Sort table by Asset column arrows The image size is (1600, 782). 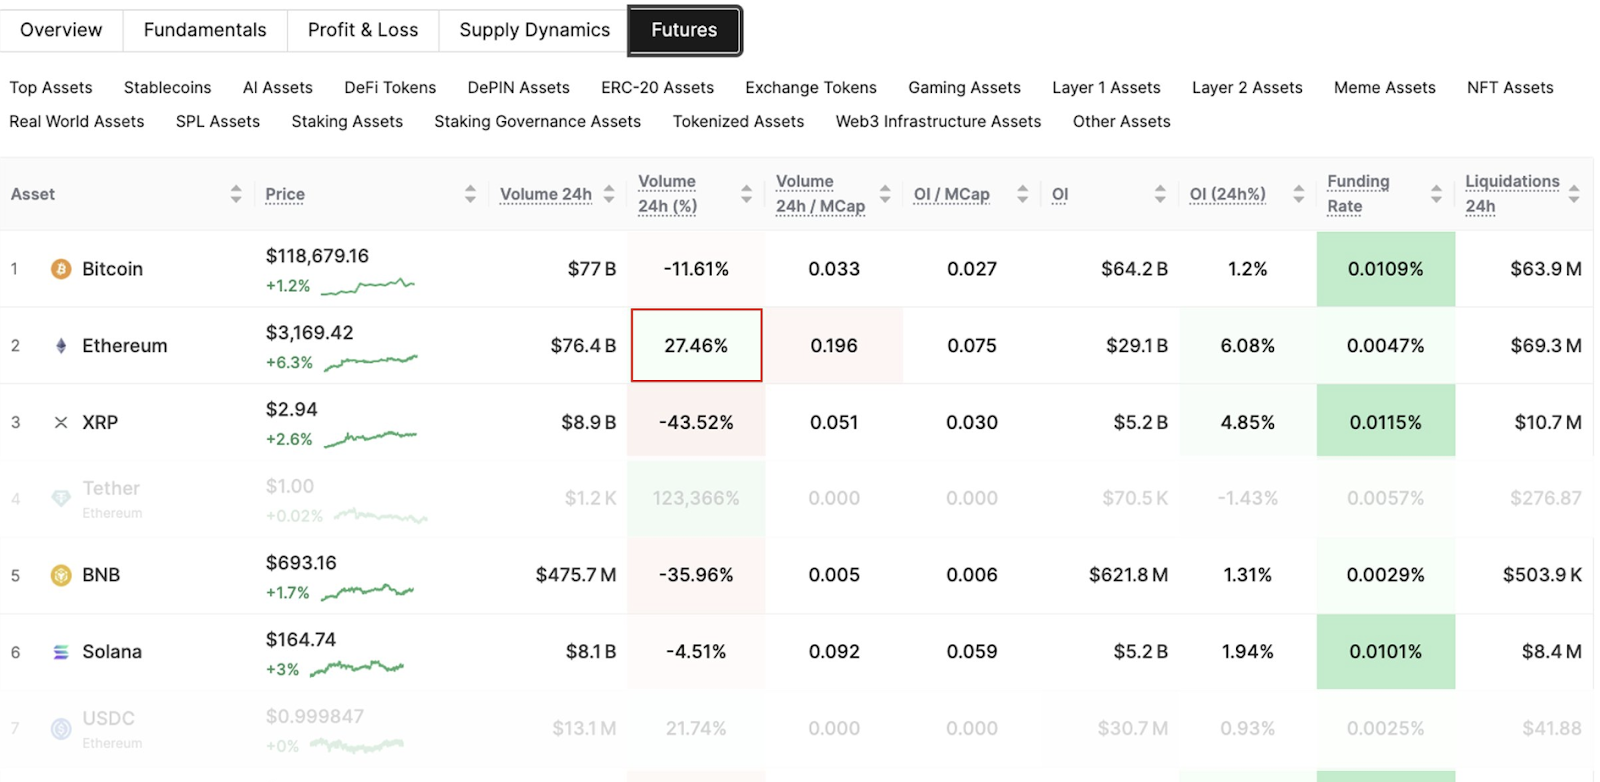coord(236,194)
